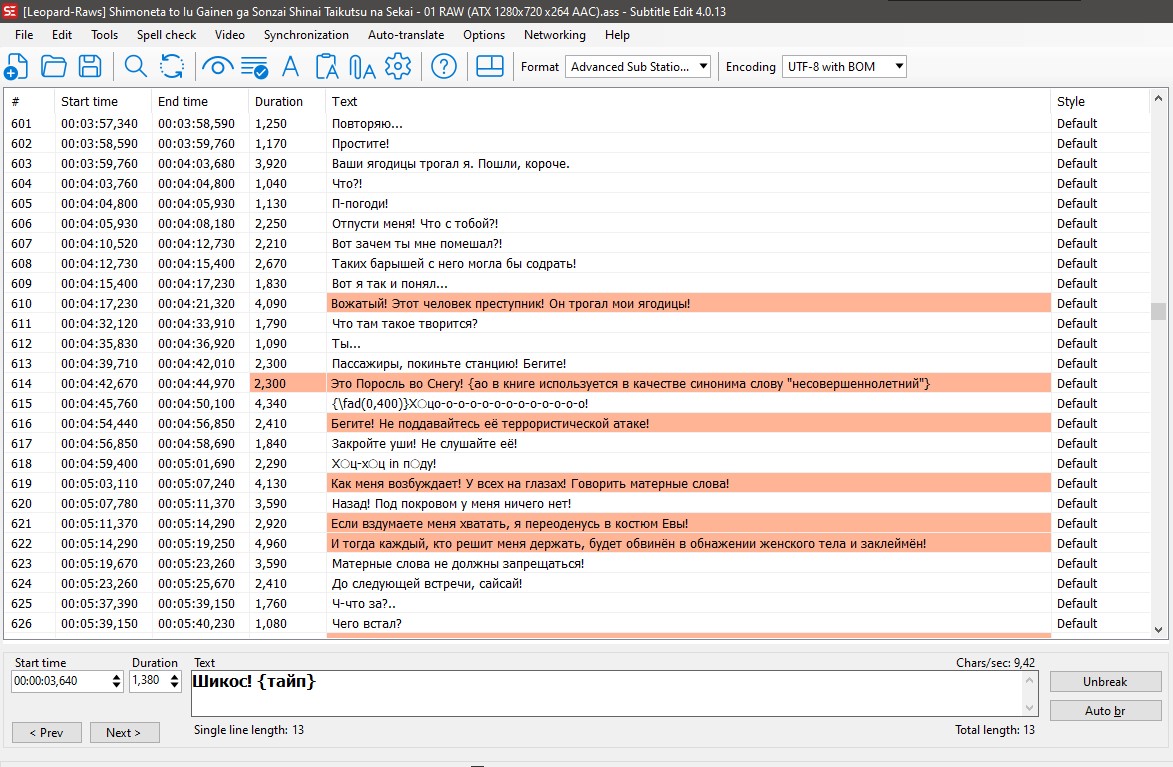This screenshot has width=1173, height=767.
Task: Click the Help question mark icon
Action: 443,67
